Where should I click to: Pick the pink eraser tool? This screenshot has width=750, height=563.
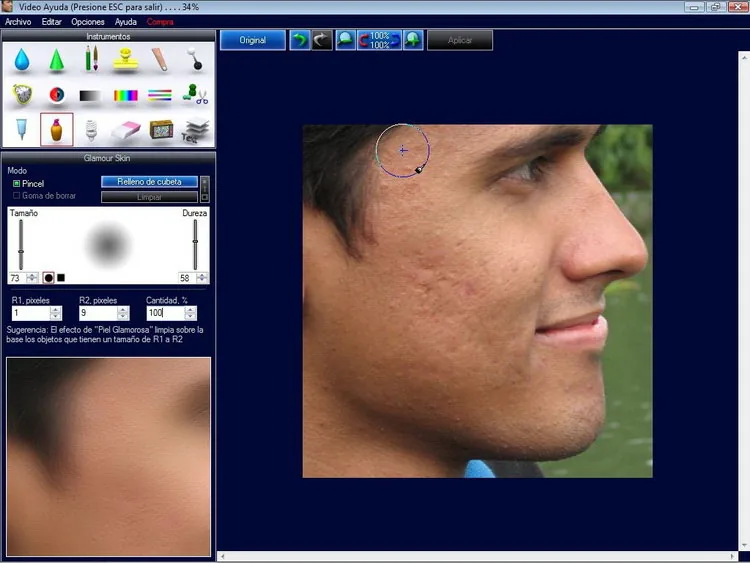125,130
